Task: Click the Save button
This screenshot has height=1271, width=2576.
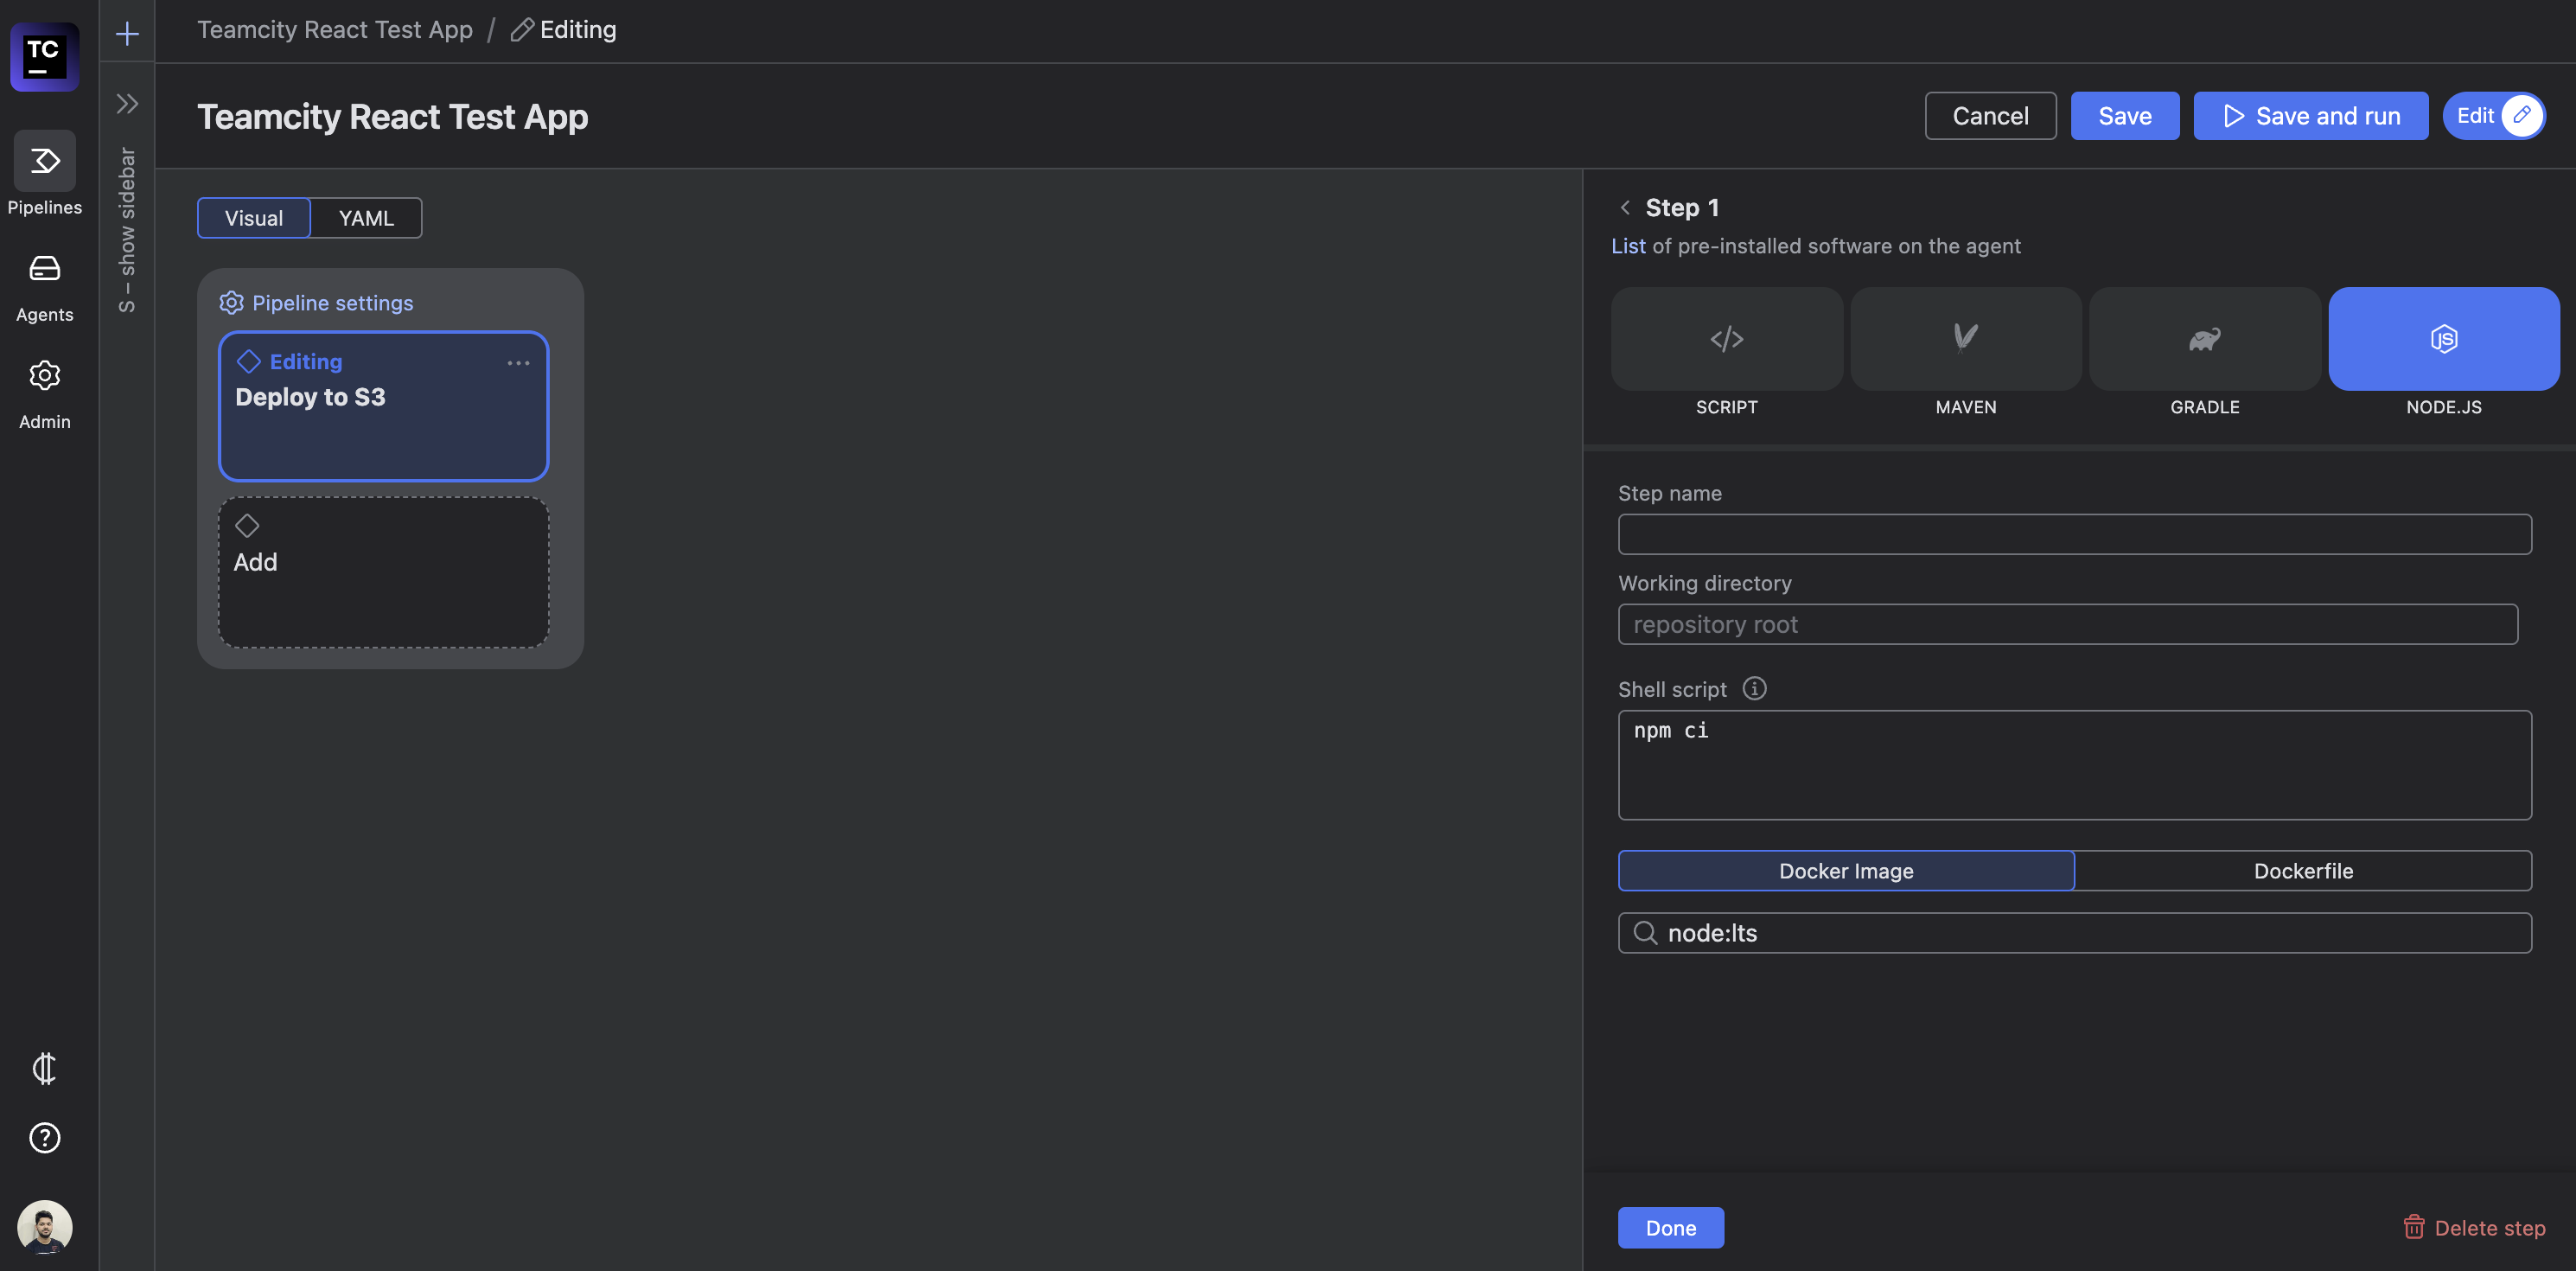Action: [2125, 116]
